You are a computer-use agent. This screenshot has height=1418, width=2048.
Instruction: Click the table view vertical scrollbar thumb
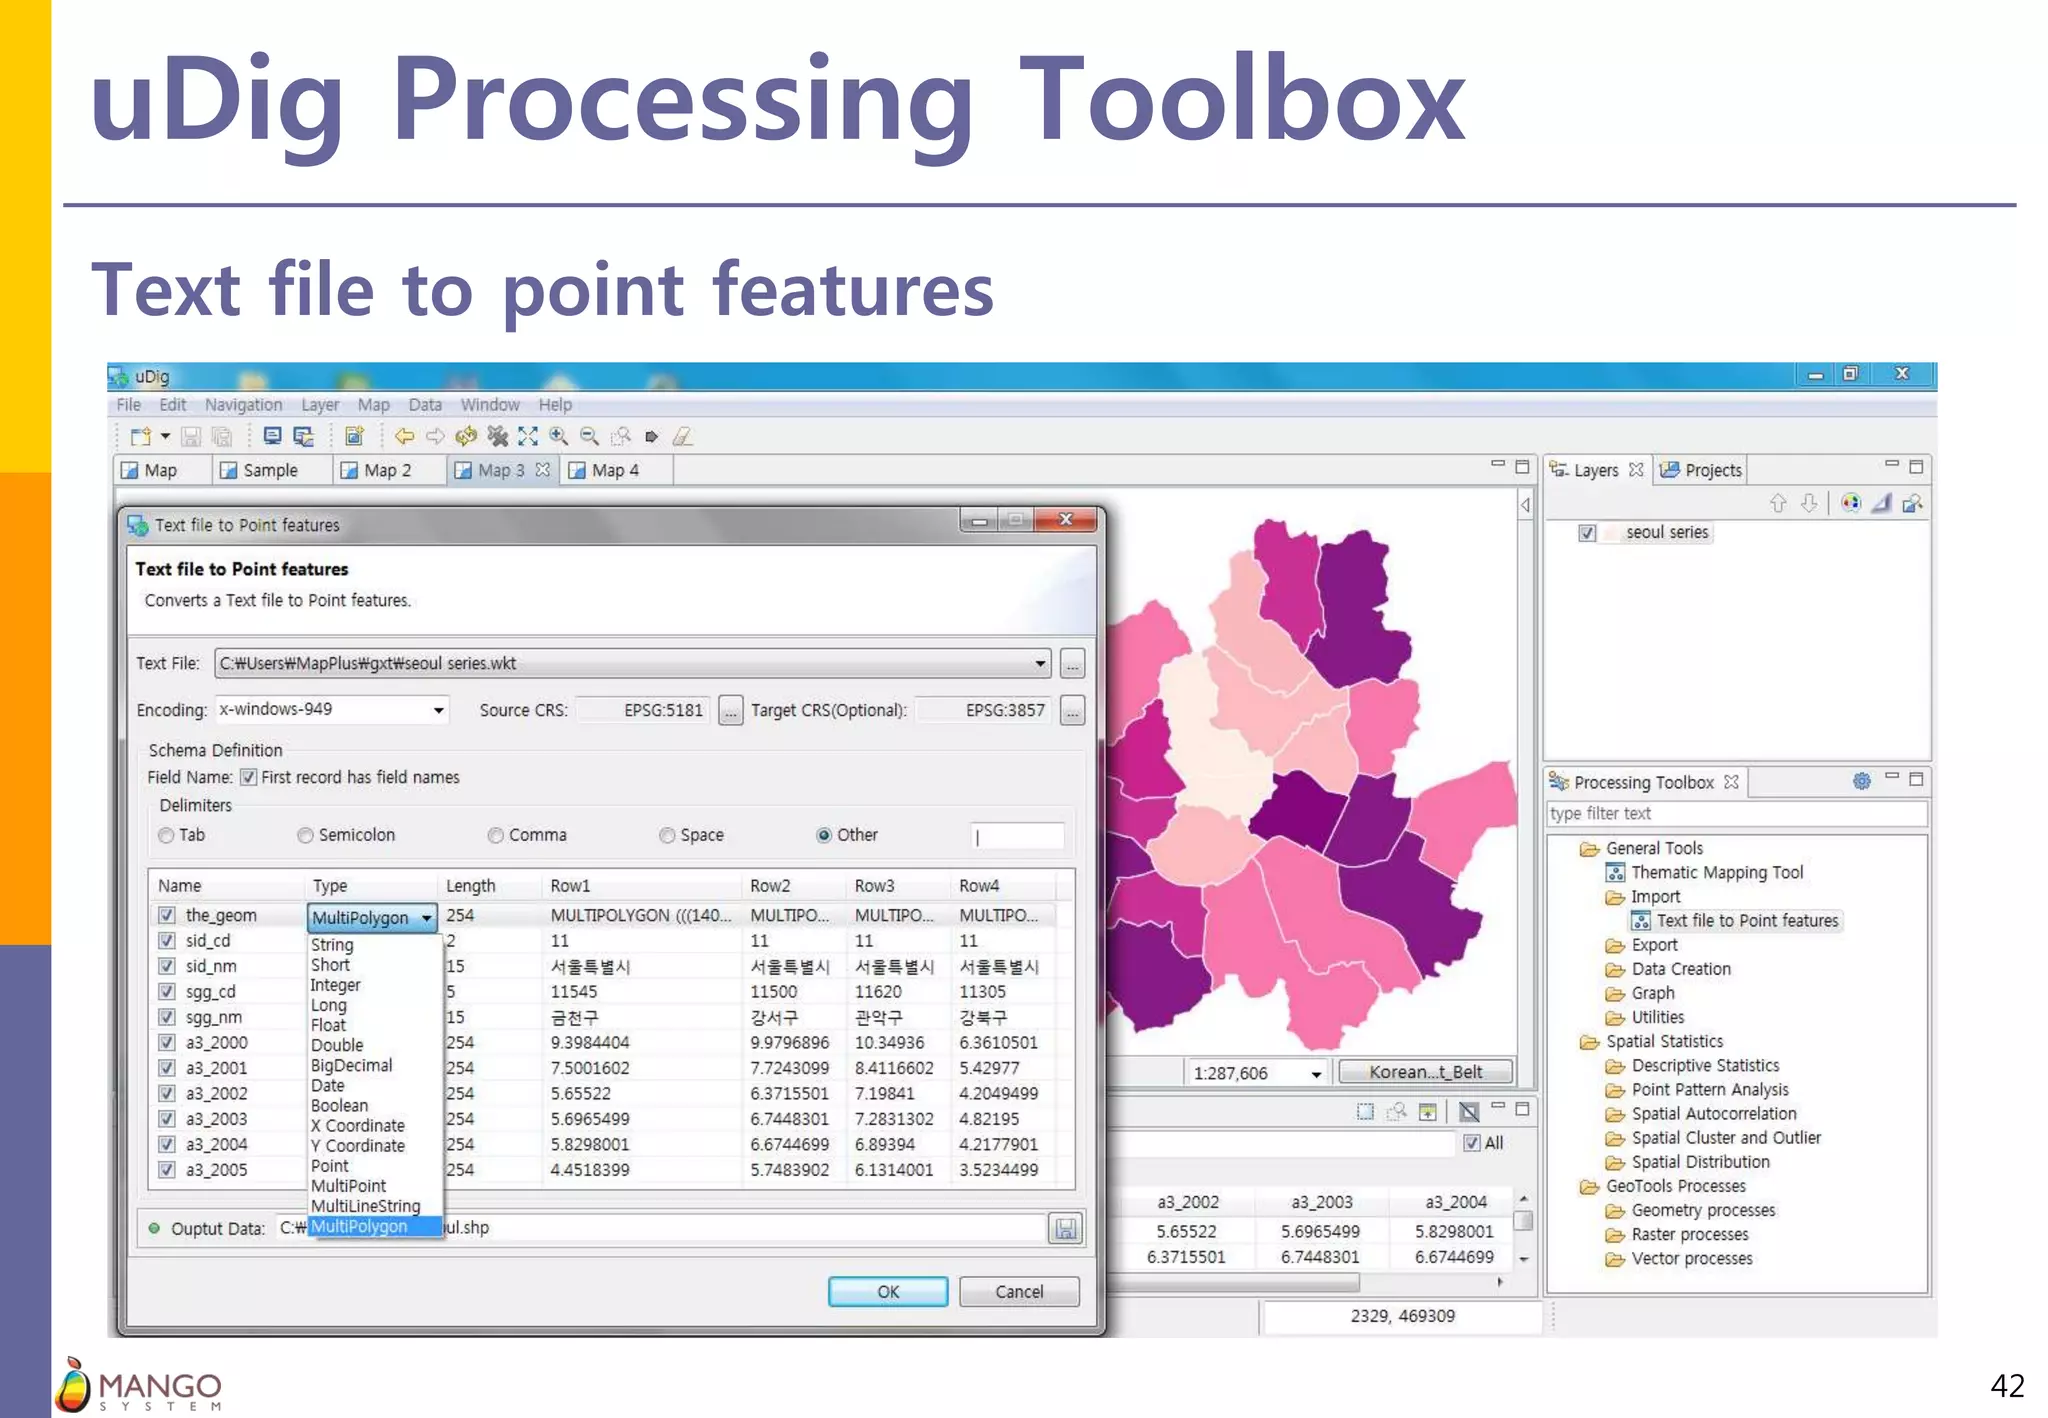pyautogui.click(x=1523, y=1220)
